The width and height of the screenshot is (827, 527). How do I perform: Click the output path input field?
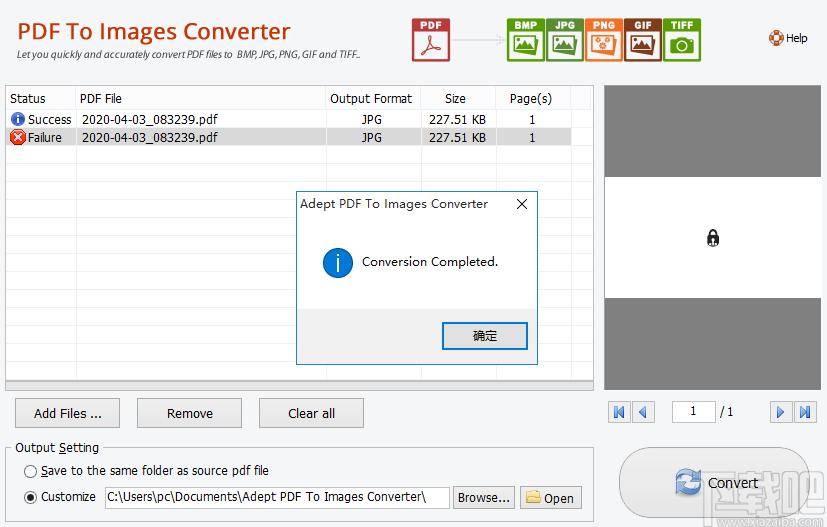[277, 497]
